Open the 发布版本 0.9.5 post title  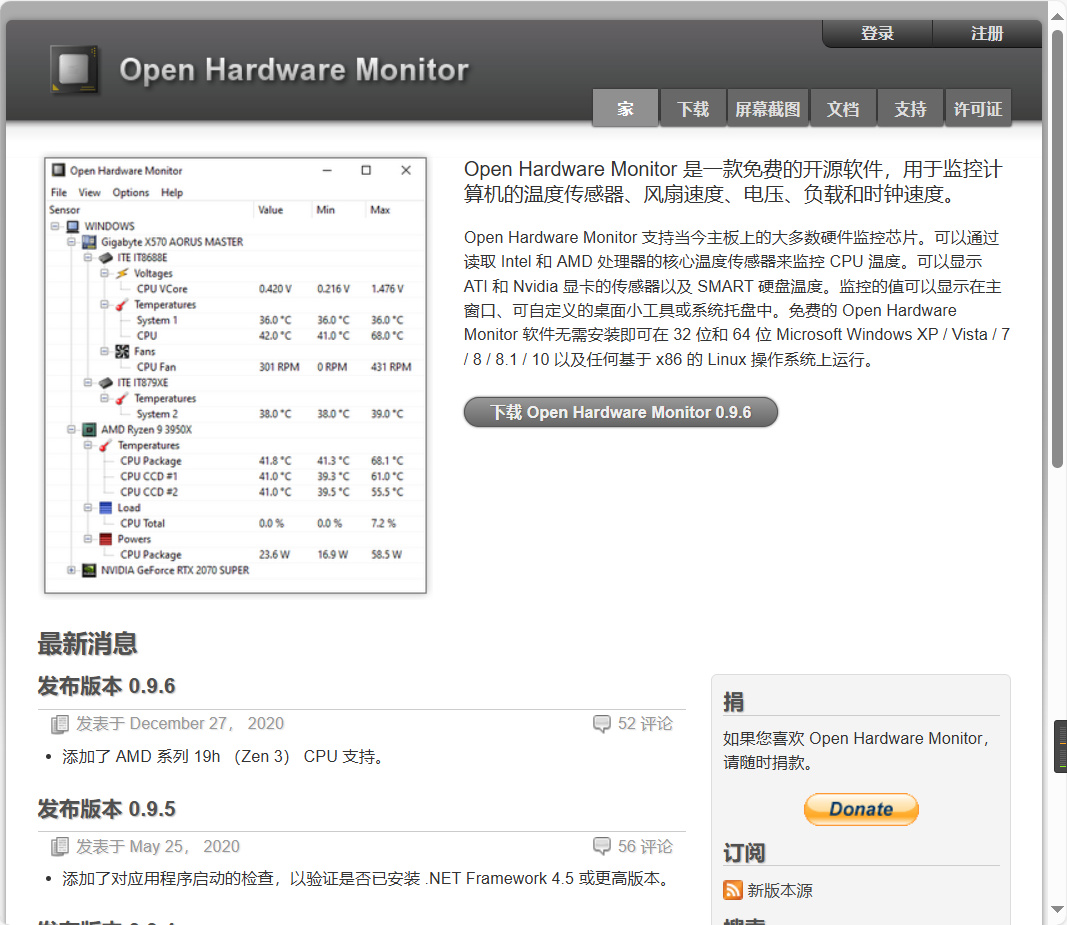pyautogui.click(x=107, y=809)
